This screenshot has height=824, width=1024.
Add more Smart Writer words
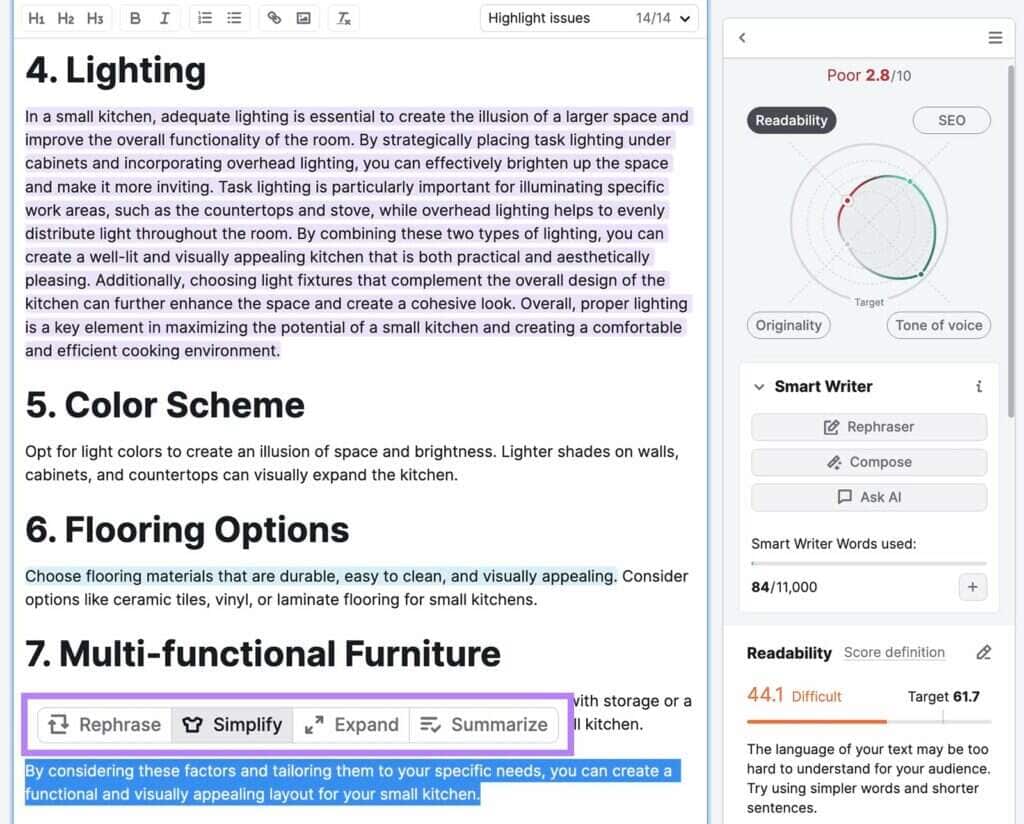point(972,587)
